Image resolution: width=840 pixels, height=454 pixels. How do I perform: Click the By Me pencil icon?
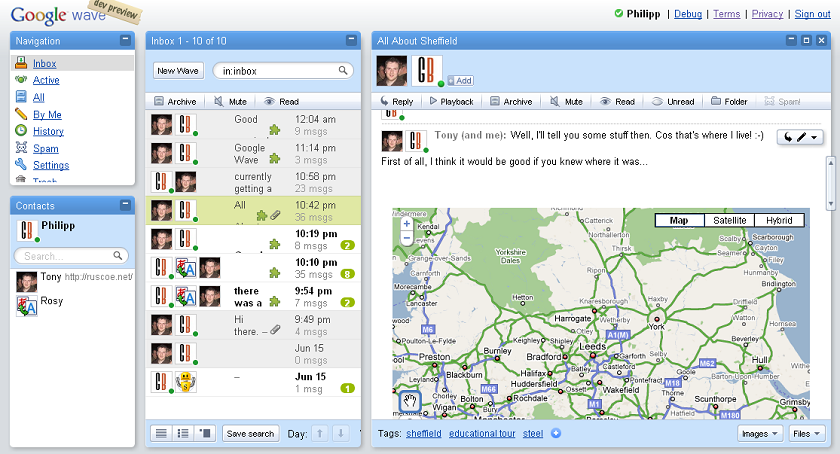pos(21,114)
